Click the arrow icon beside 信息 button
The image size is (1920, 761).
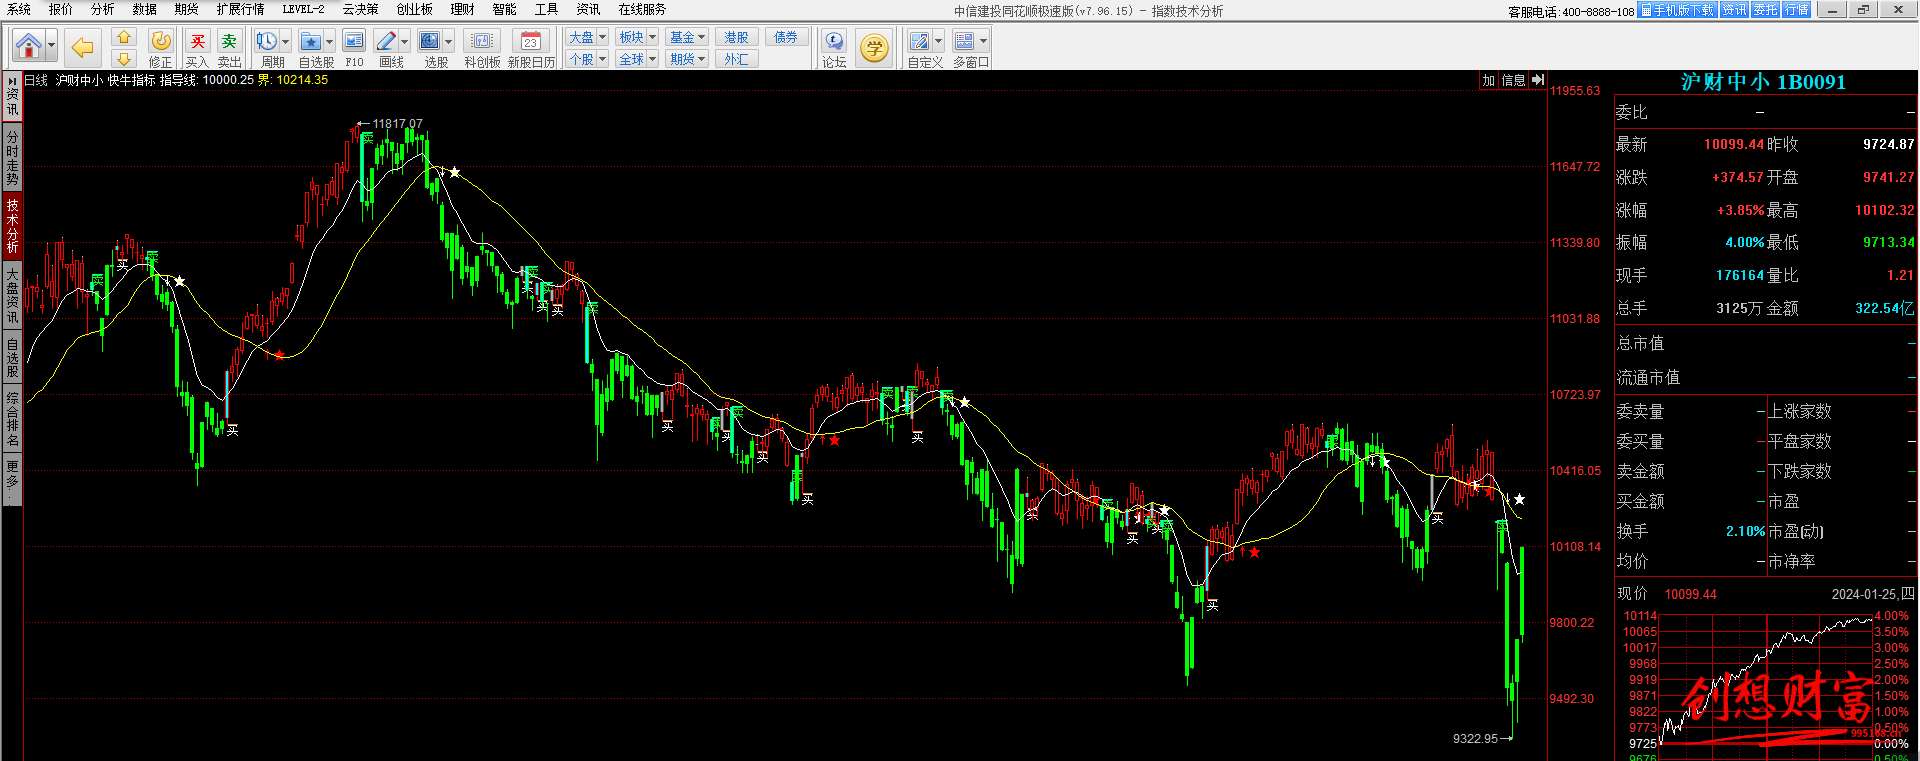click(1538, 80)
